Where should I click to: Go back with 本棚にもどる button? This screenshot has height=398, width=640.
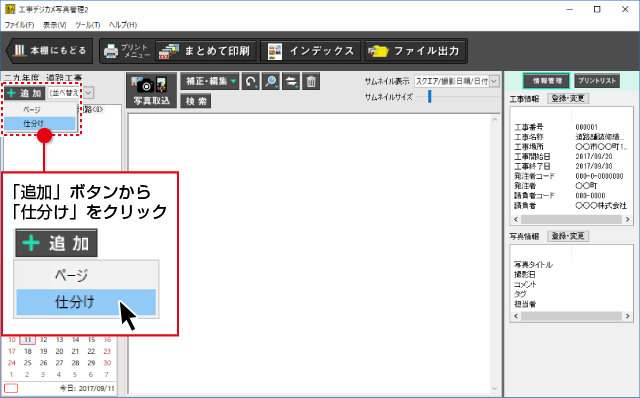[x=49, y=51]
